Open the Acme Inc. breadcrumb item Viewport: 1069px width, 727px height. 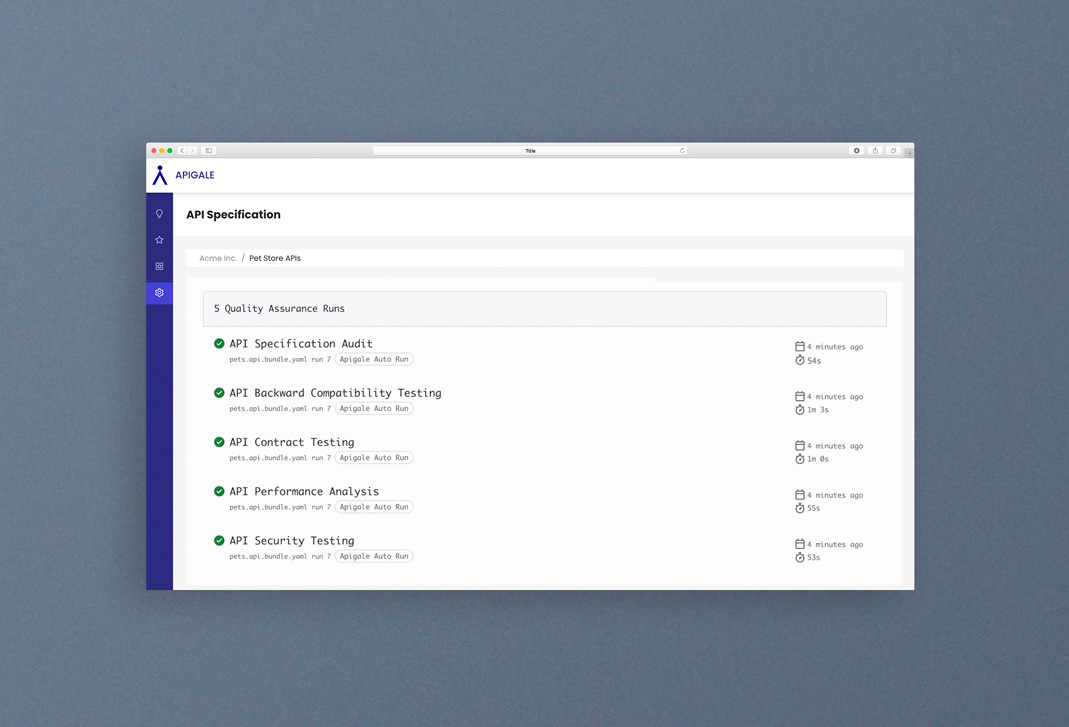[x=218, y=258]
